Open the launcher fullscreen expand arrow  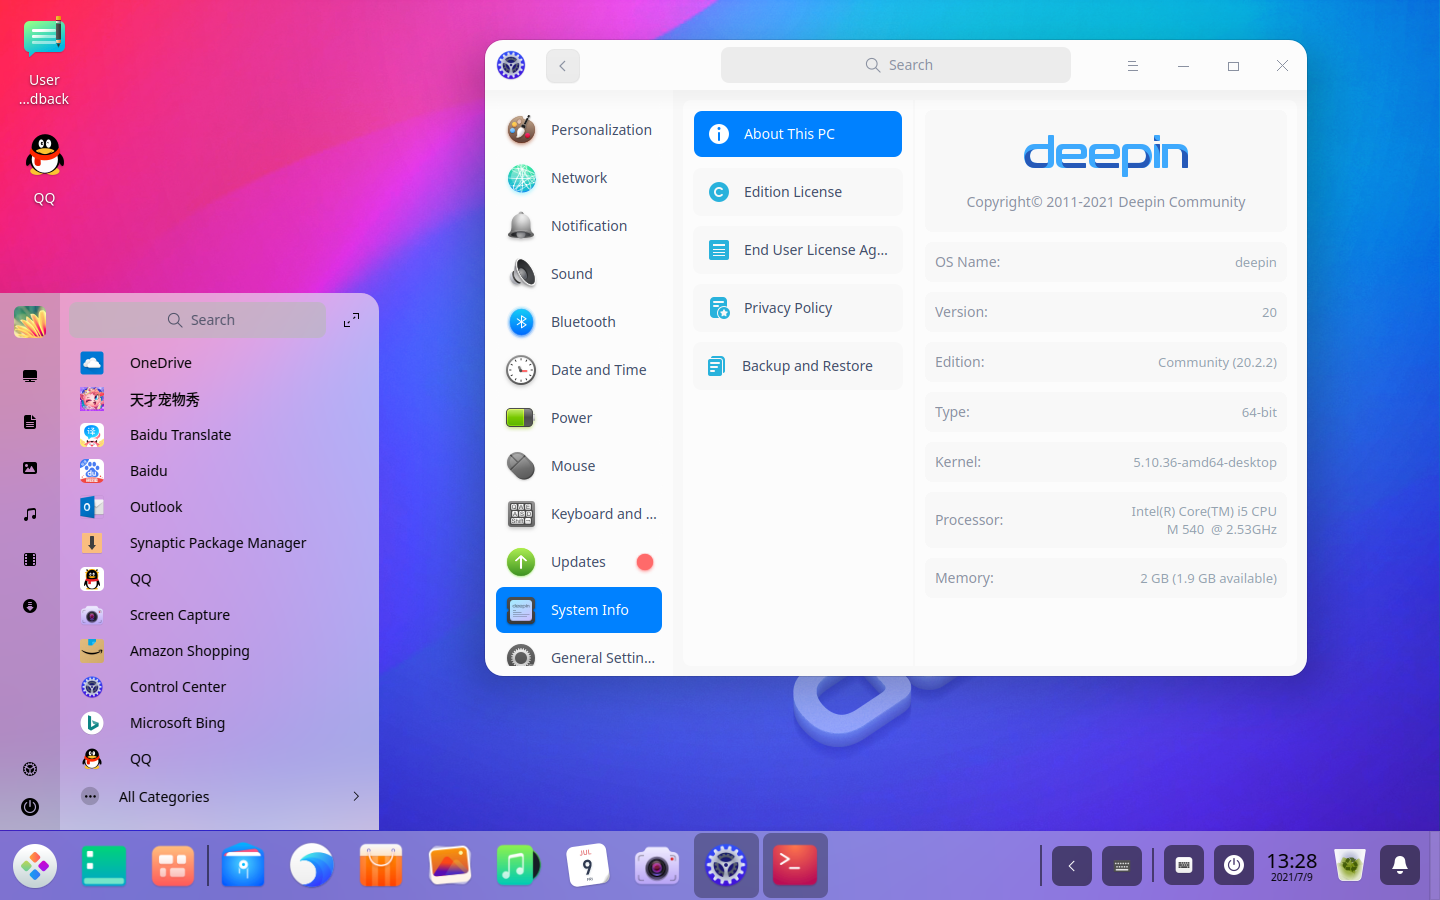(x=351, y=320)
